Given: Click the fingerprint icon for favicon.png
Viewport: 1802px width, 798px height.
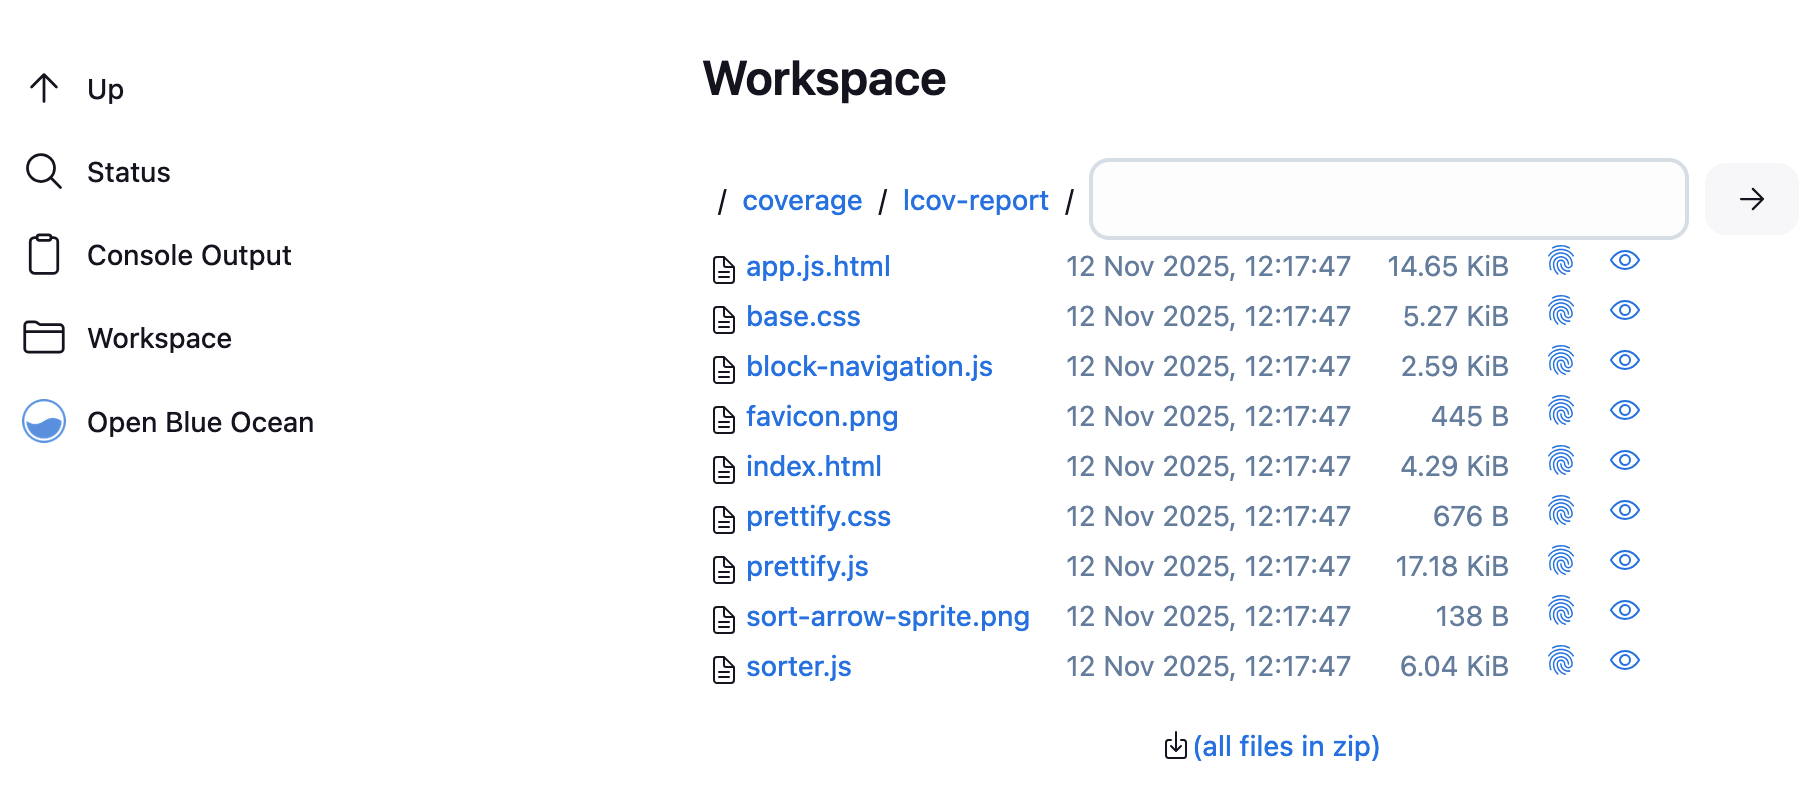Looking at the screenshot, I should (x=1560, y=411).
